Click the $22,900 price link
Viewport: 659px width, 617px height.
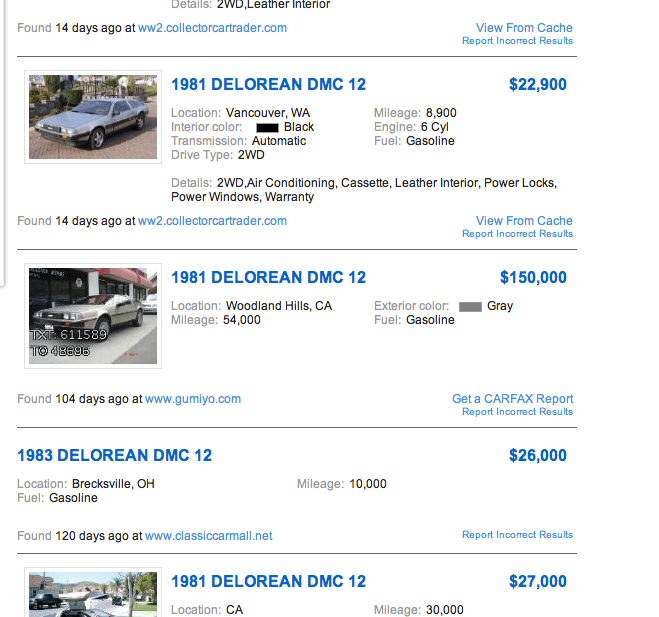(x=538, y=84)
